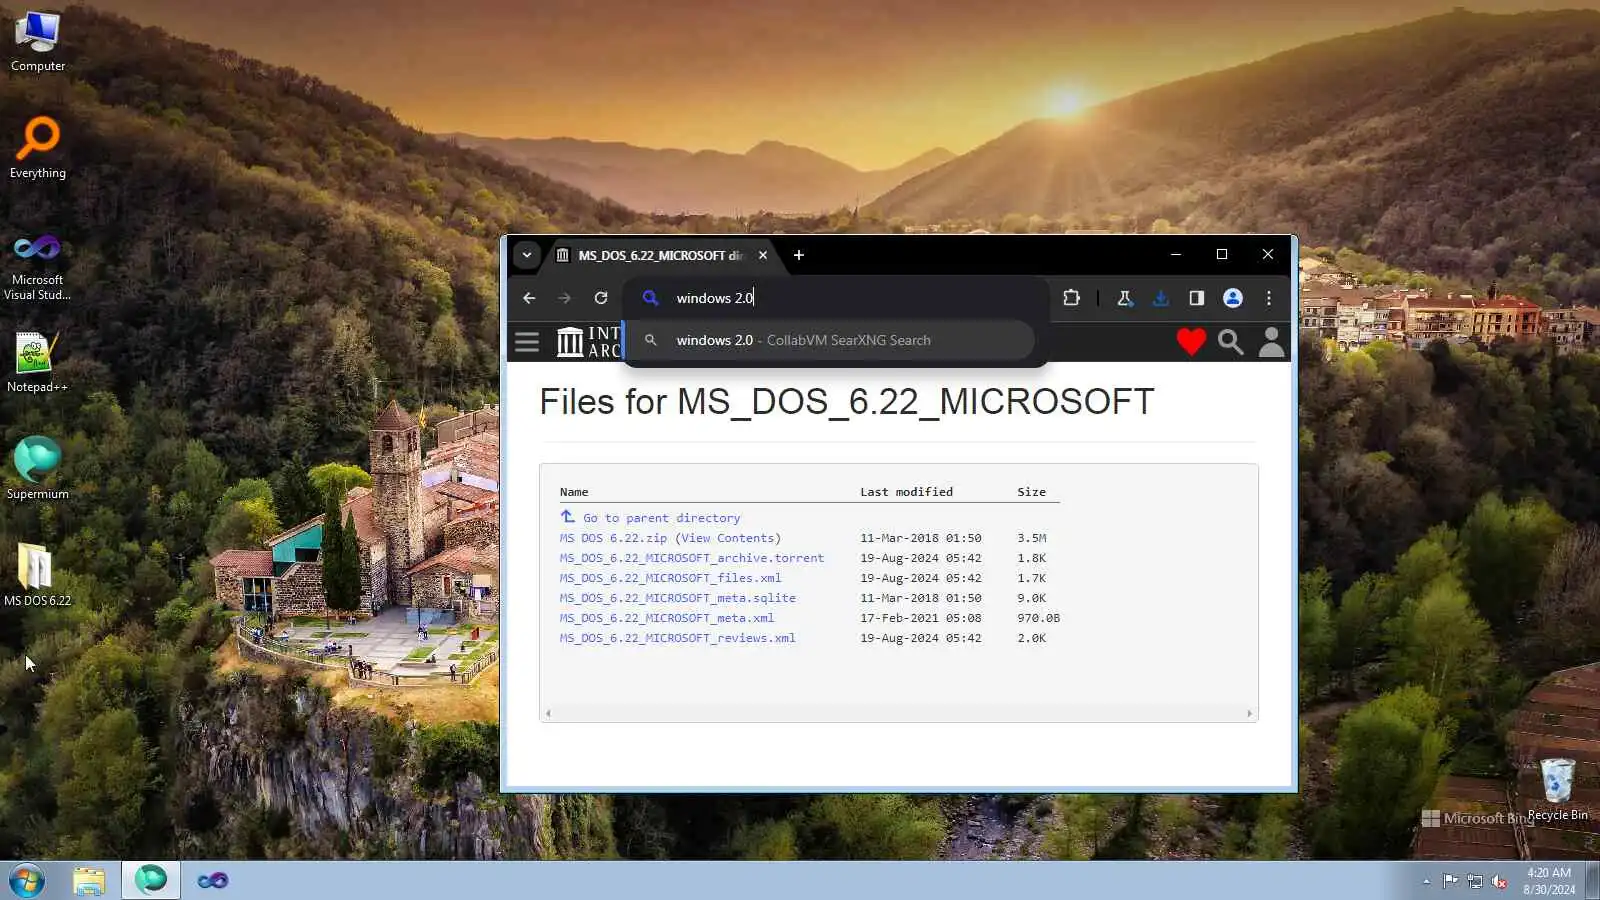Click the file listing scroll left arrow
Viewport: 1600px width, 900px height.
pyautogui.click(x=548, y=713)
